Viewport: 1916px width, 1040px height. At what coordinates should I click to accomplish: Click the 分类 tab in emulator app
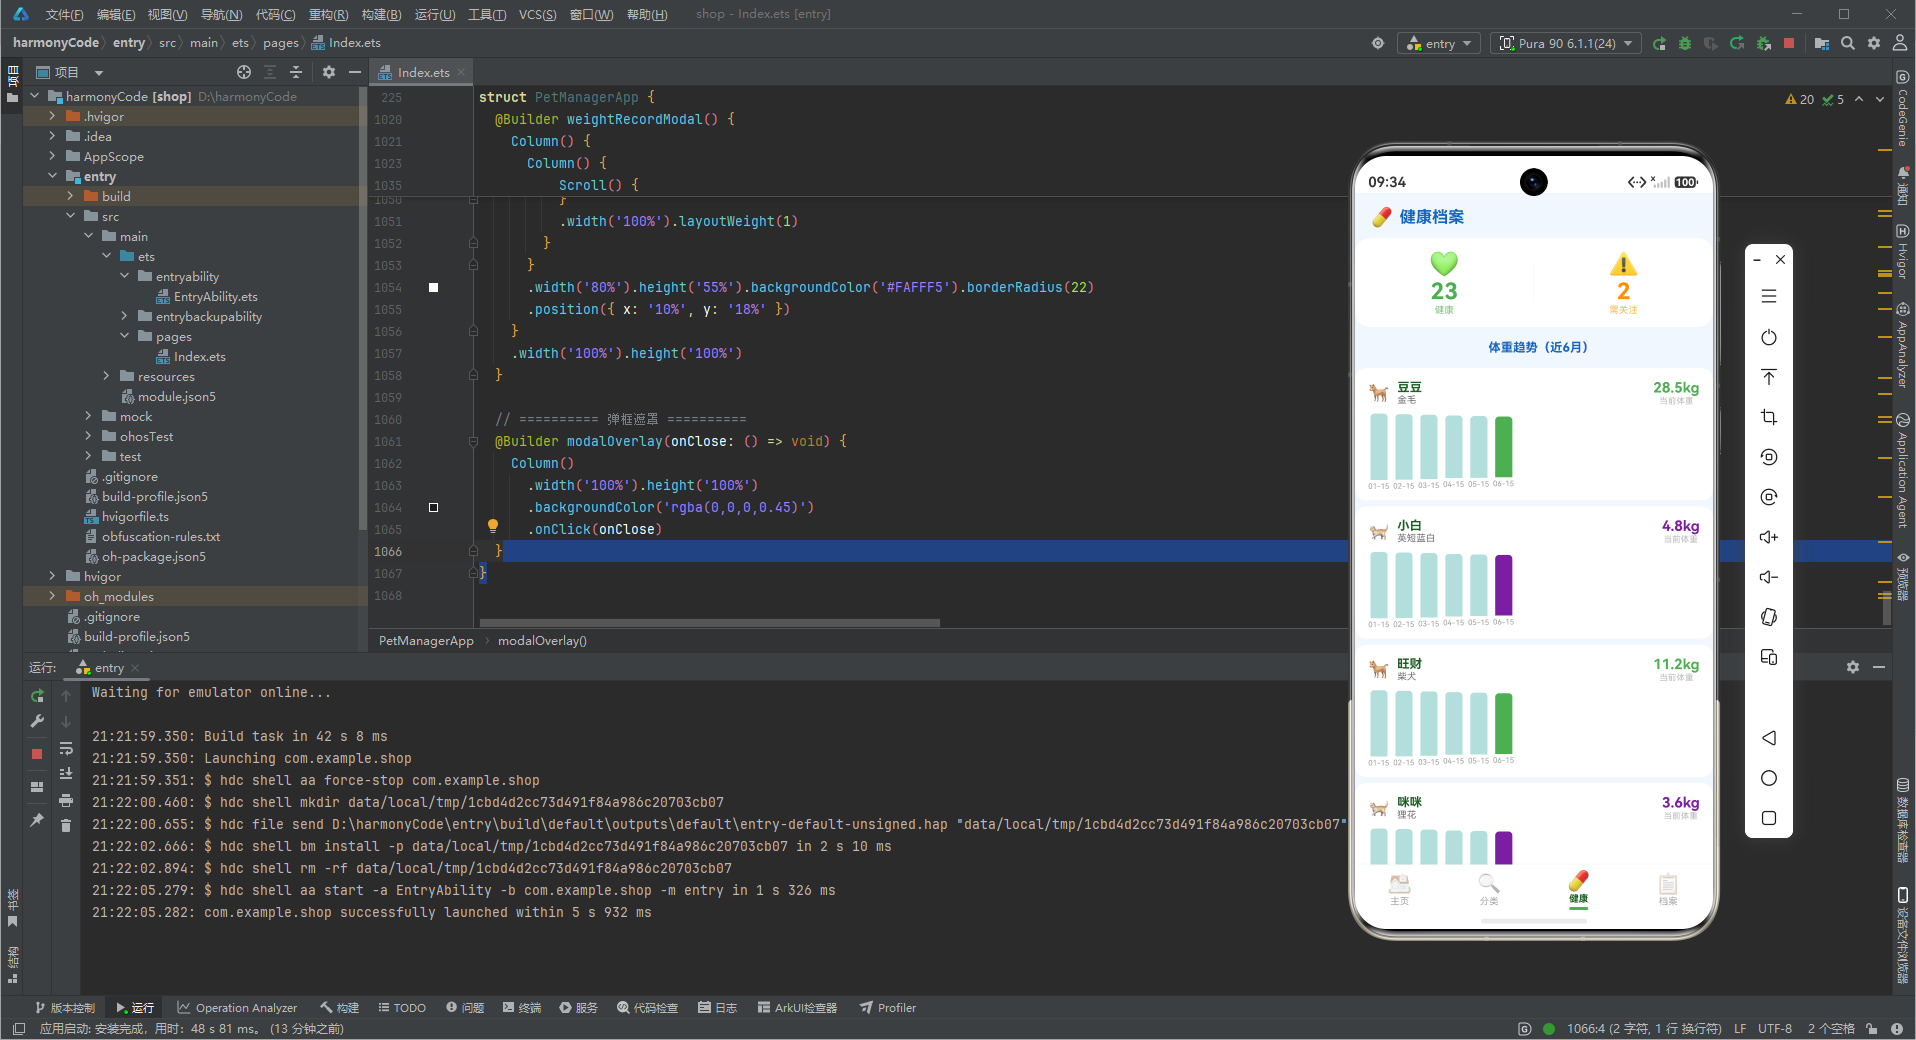click(x=1489, y=889)
